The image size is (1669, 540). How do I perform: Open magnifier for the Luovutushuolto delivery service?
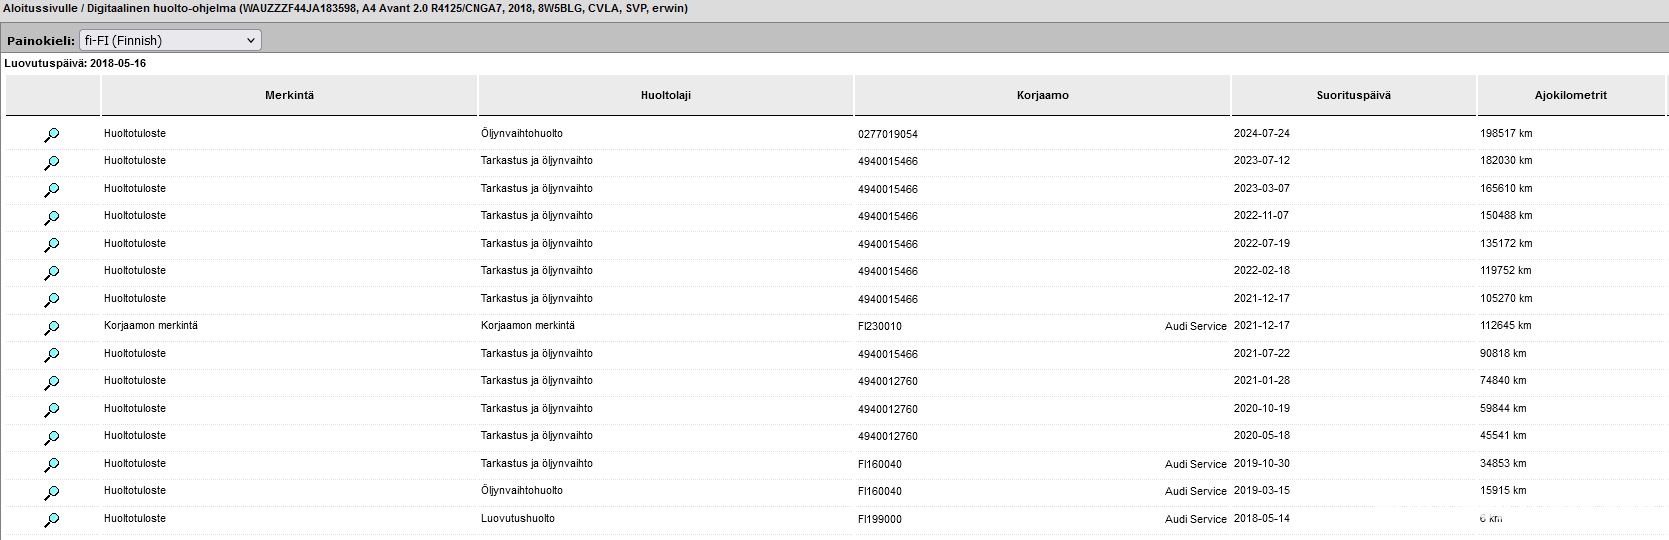click(52, 520)
